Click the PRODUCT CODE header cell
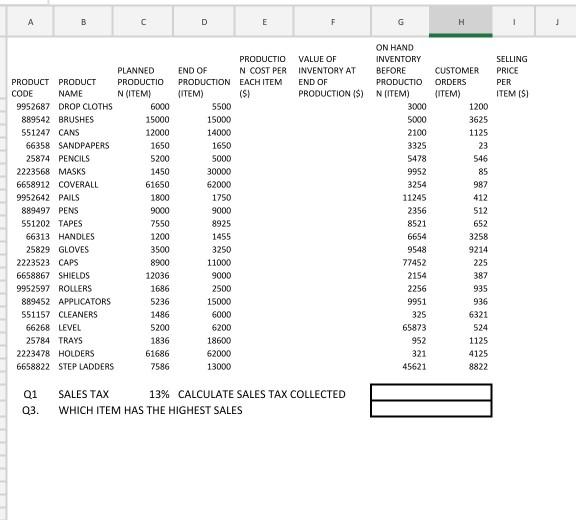Viewport: 576px width, 520px height. coord(30,88)
